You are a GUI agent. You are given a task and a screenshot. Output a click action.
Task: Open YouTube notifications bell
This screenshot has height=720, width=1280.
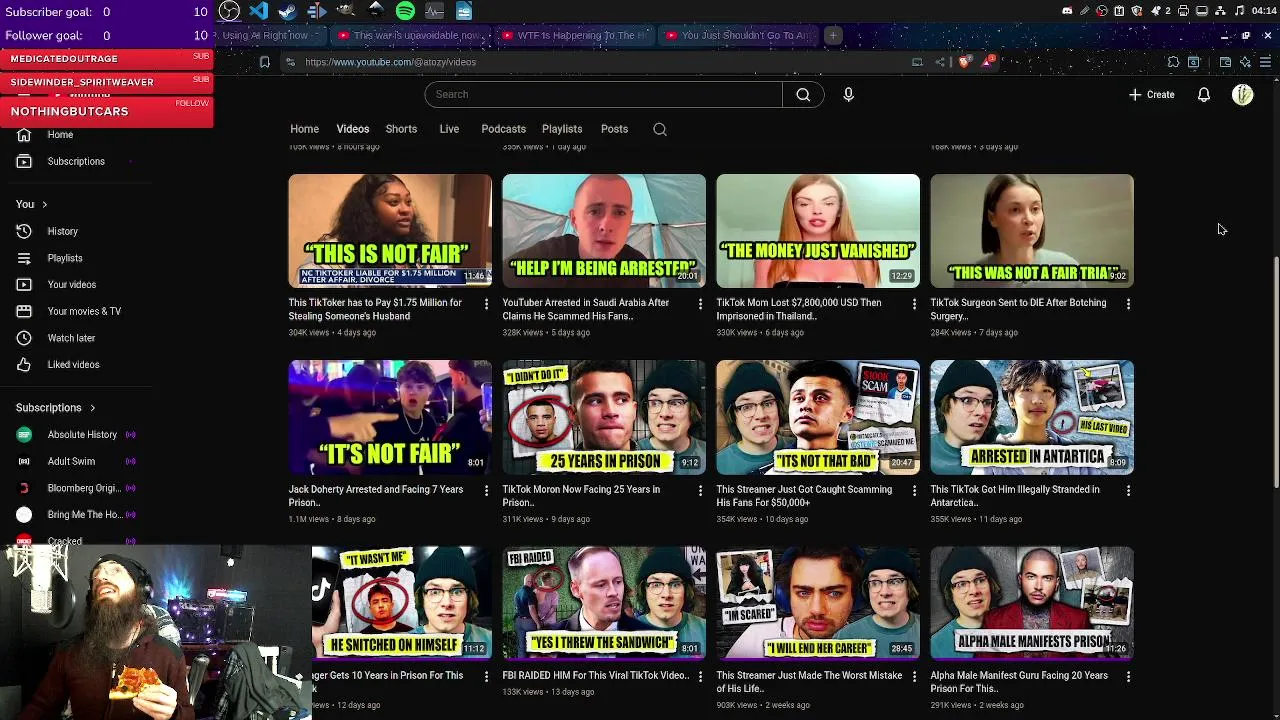click(1204, 94)
